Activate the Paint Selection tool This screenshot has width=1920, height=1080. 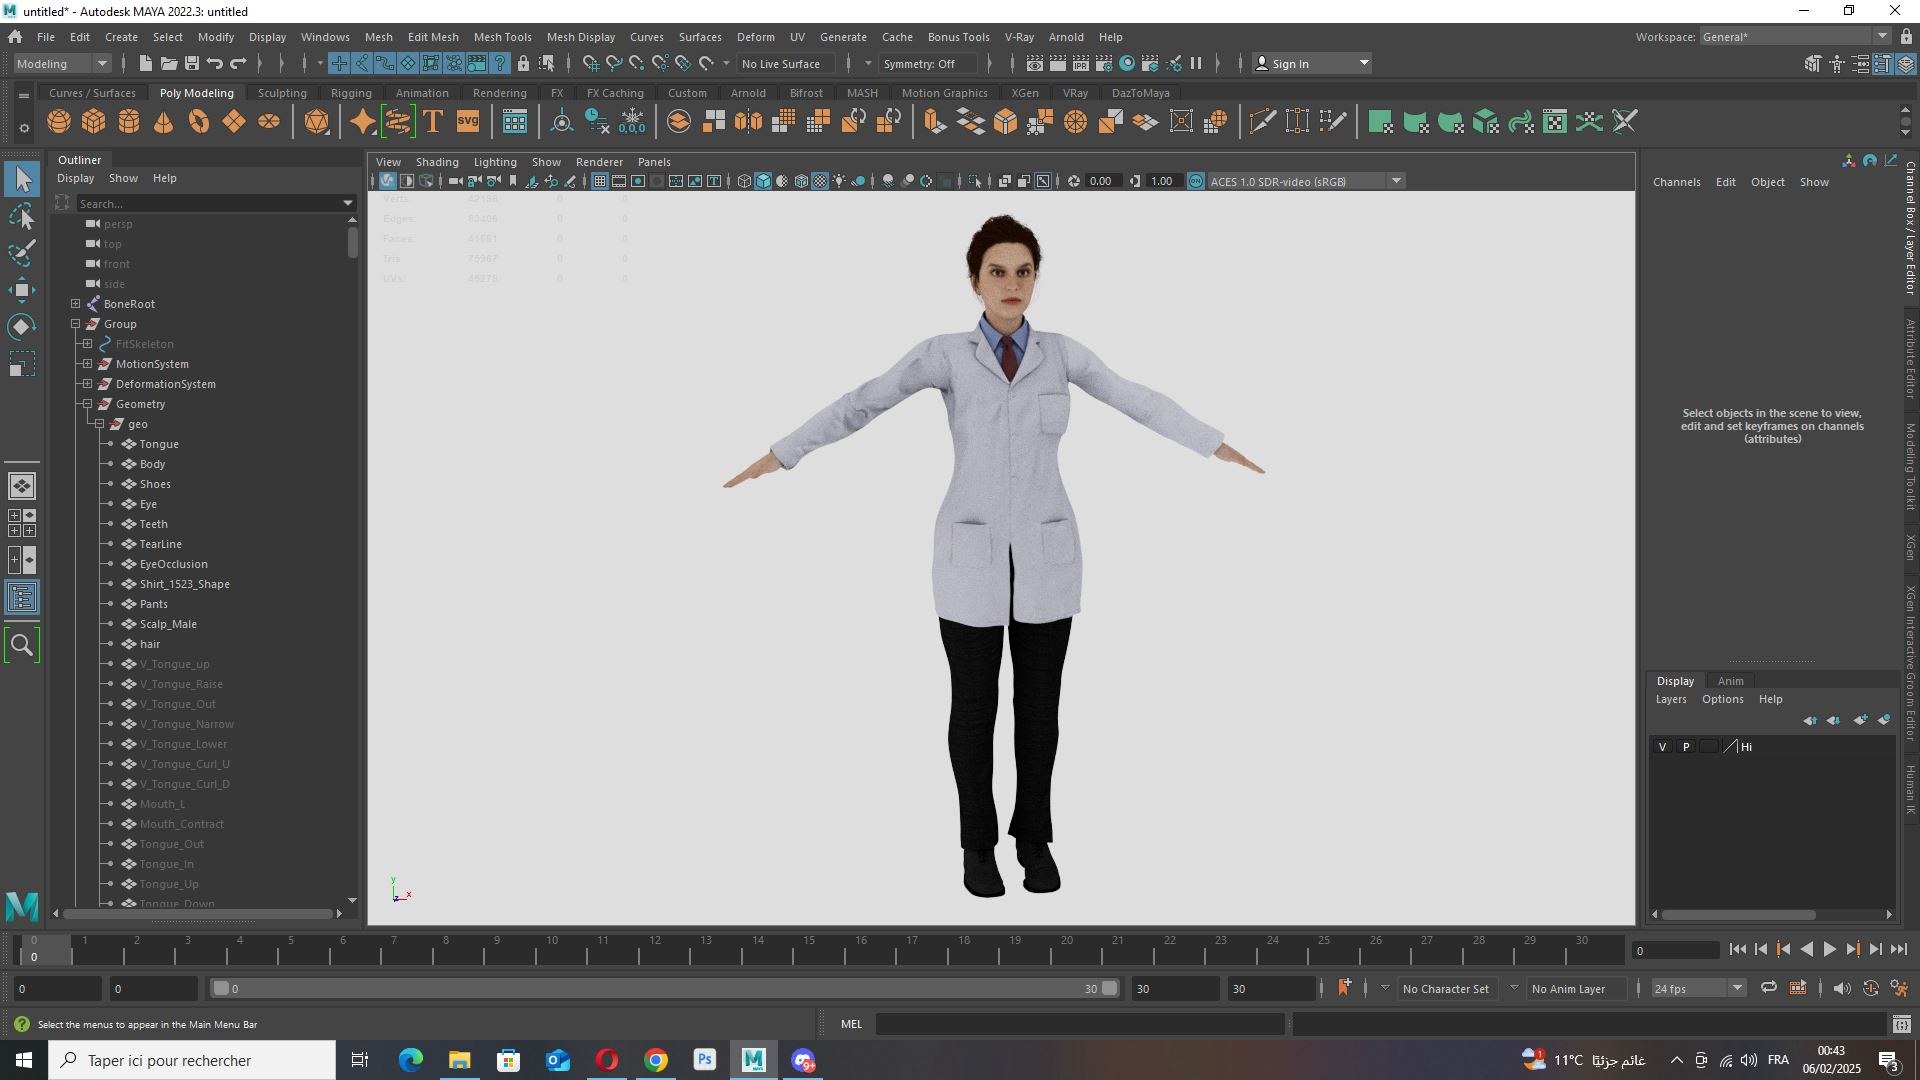22,253
